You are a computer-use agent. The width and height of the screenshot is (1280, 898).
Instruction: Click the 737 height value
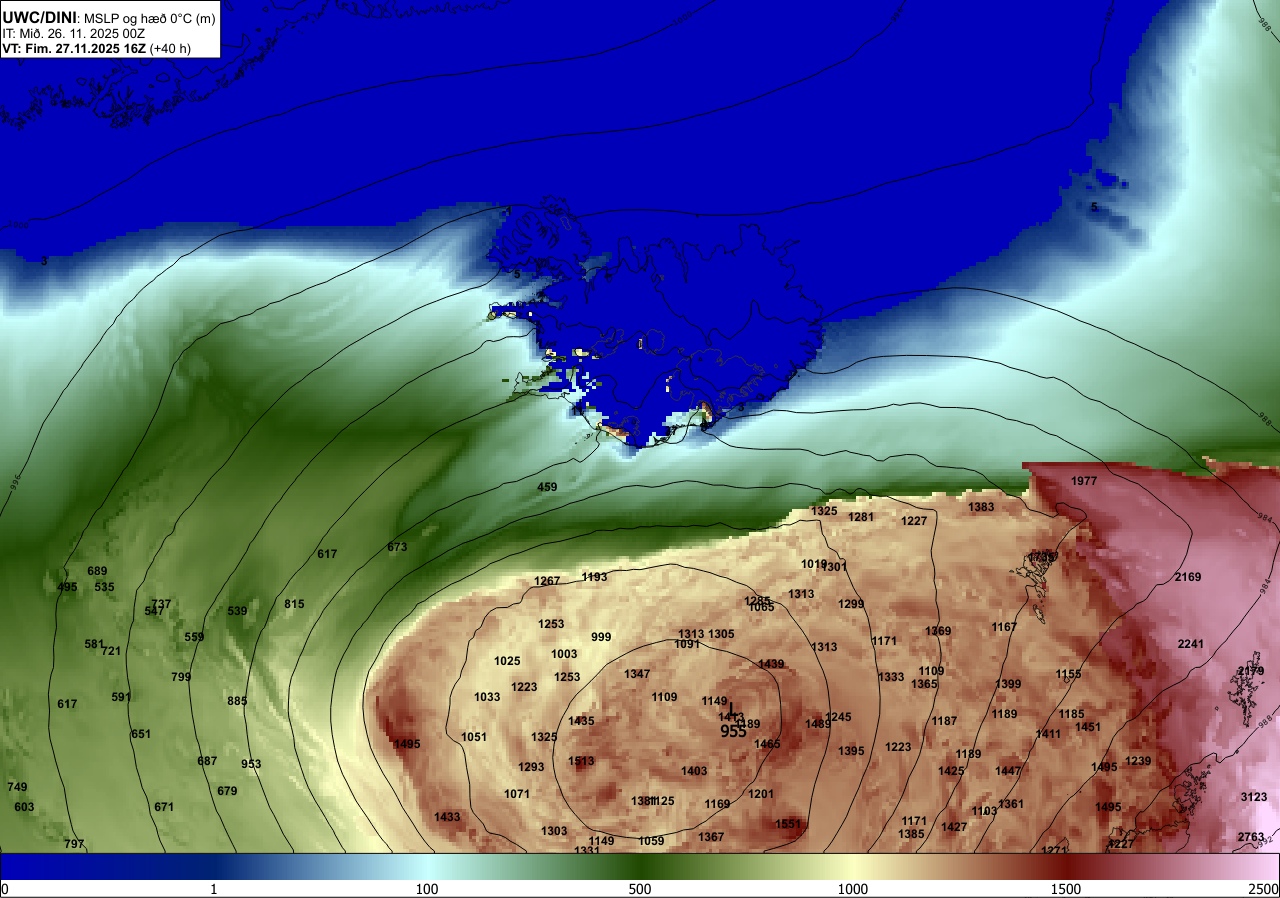(161, 604)
